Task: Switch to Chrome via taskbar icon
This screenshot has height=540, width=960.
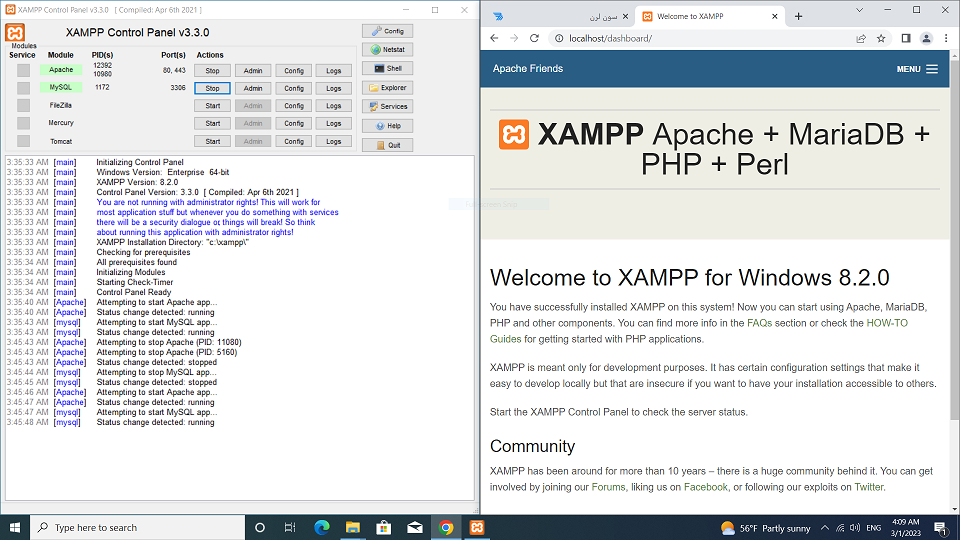Action: (x=446, y=527)
